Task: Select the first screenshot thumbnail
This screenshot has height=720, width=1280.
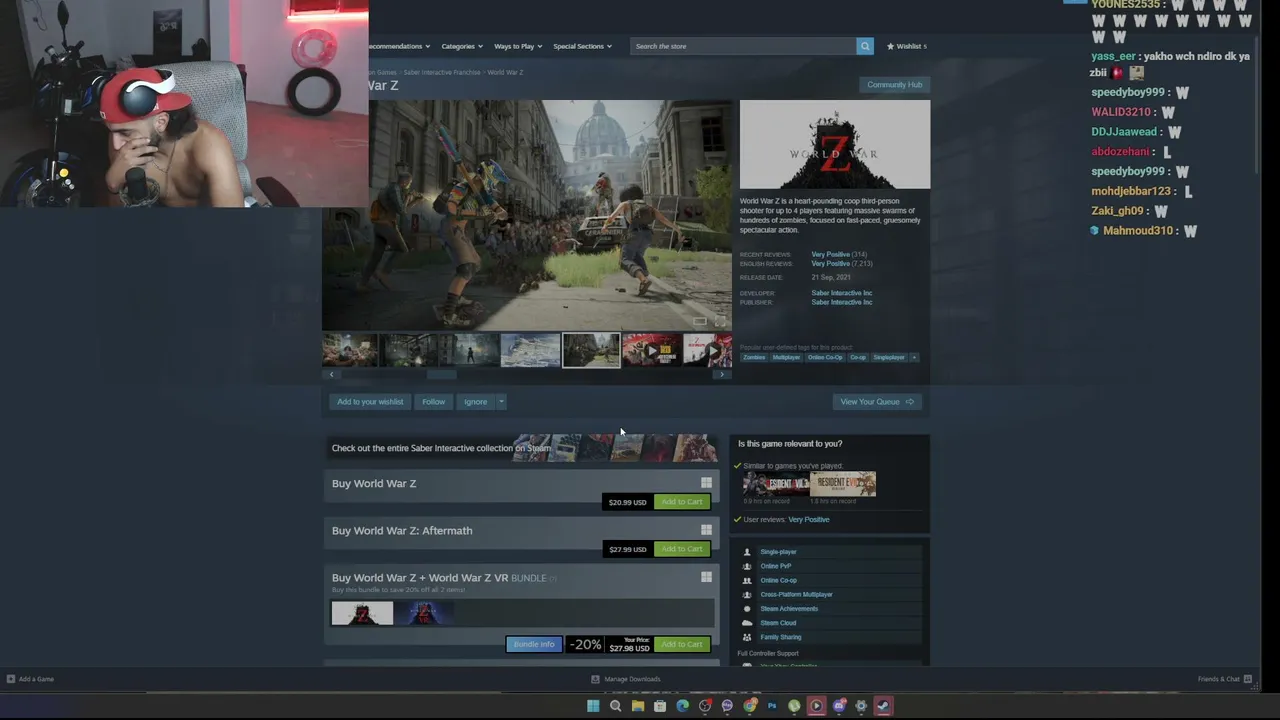Action: (x=350, y=351)
